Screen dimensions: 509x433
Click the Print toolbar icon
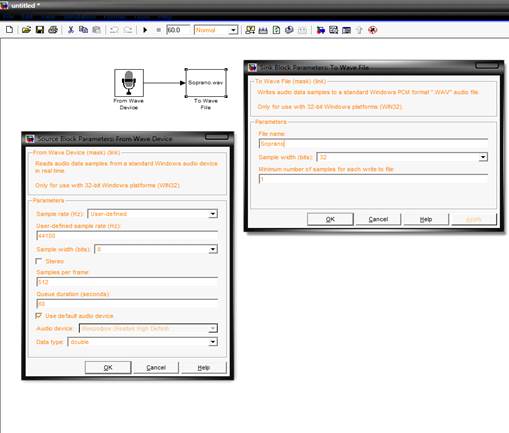[53, 30]
